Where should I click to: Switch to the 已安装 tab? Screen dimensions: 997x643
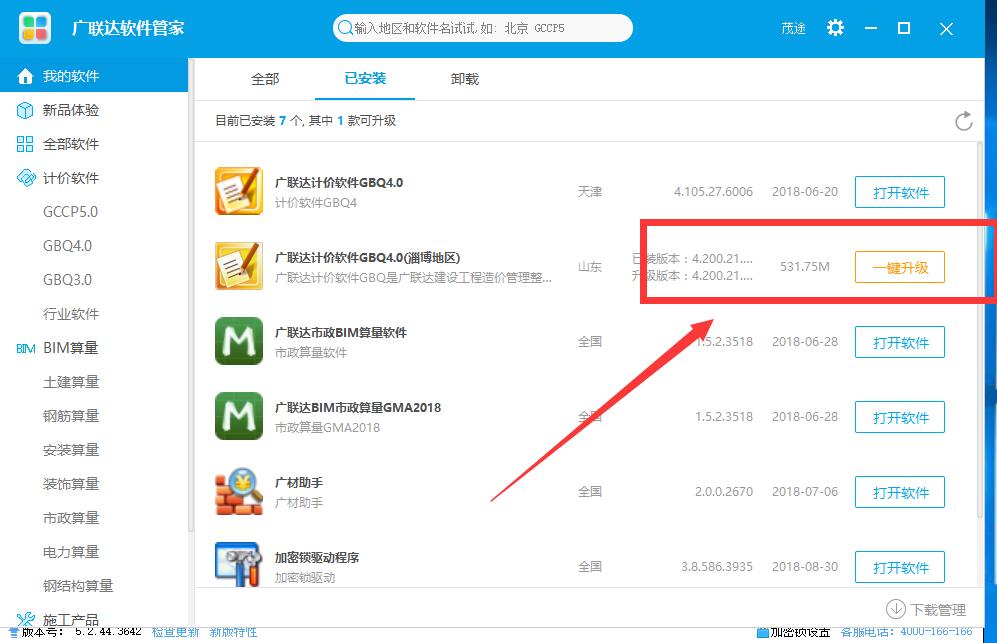365,78
